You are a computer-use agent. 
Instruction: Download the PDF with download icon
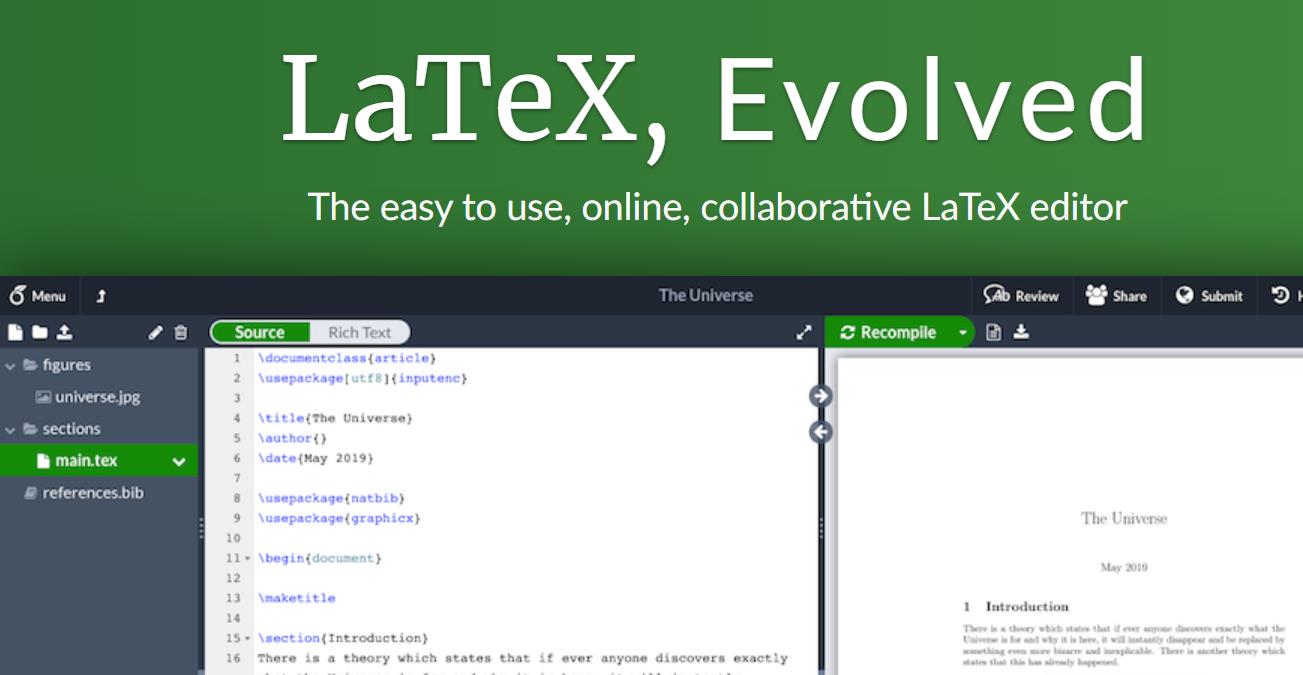(x=1021, y=333)
